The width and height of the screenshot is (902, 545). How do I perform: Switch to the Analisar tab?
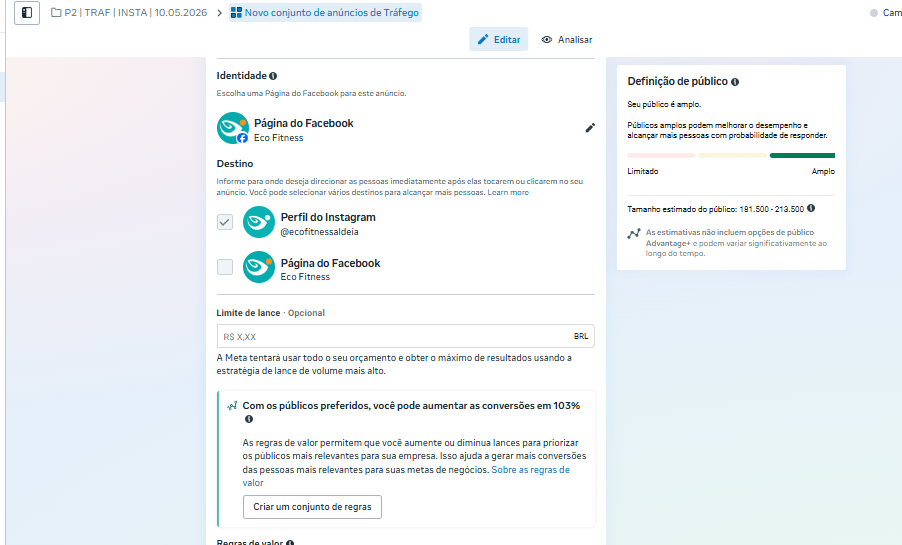[x=567, y=39]
